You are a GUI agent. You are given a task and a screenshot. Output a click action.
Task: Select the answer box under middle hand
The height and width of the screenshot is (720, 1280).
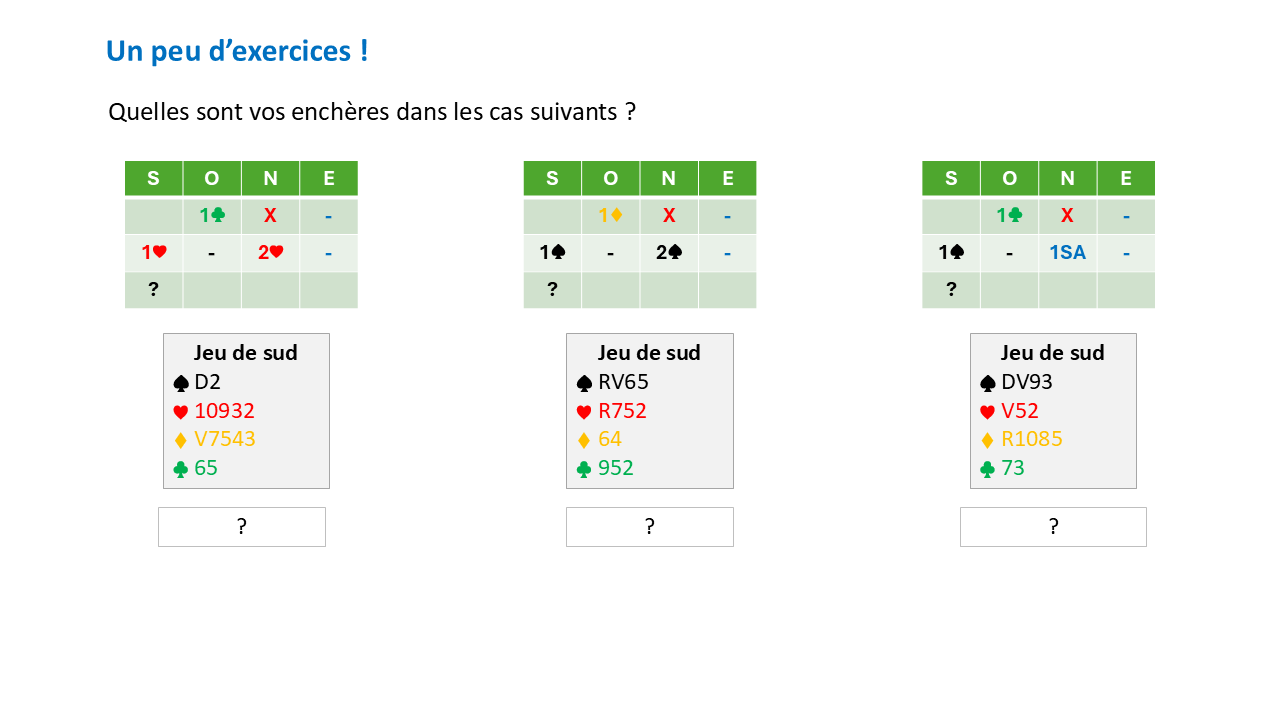point(650,527)
